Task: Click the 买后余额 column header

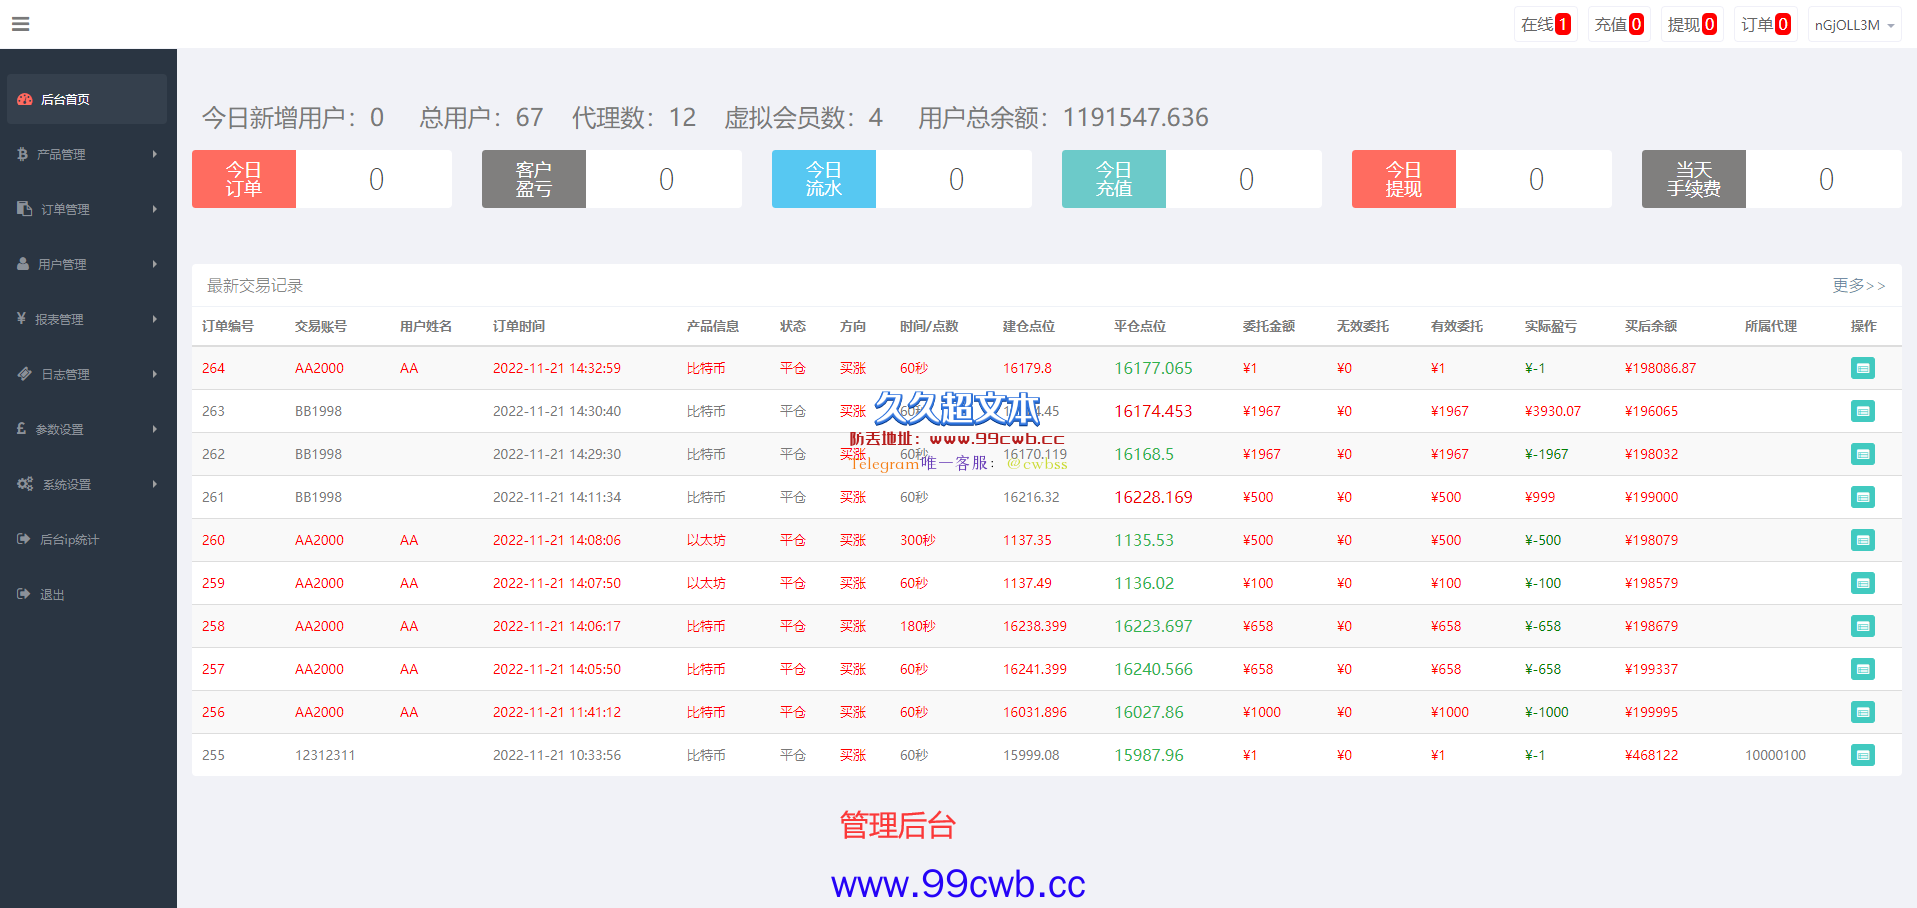Action: [1651, 326]
